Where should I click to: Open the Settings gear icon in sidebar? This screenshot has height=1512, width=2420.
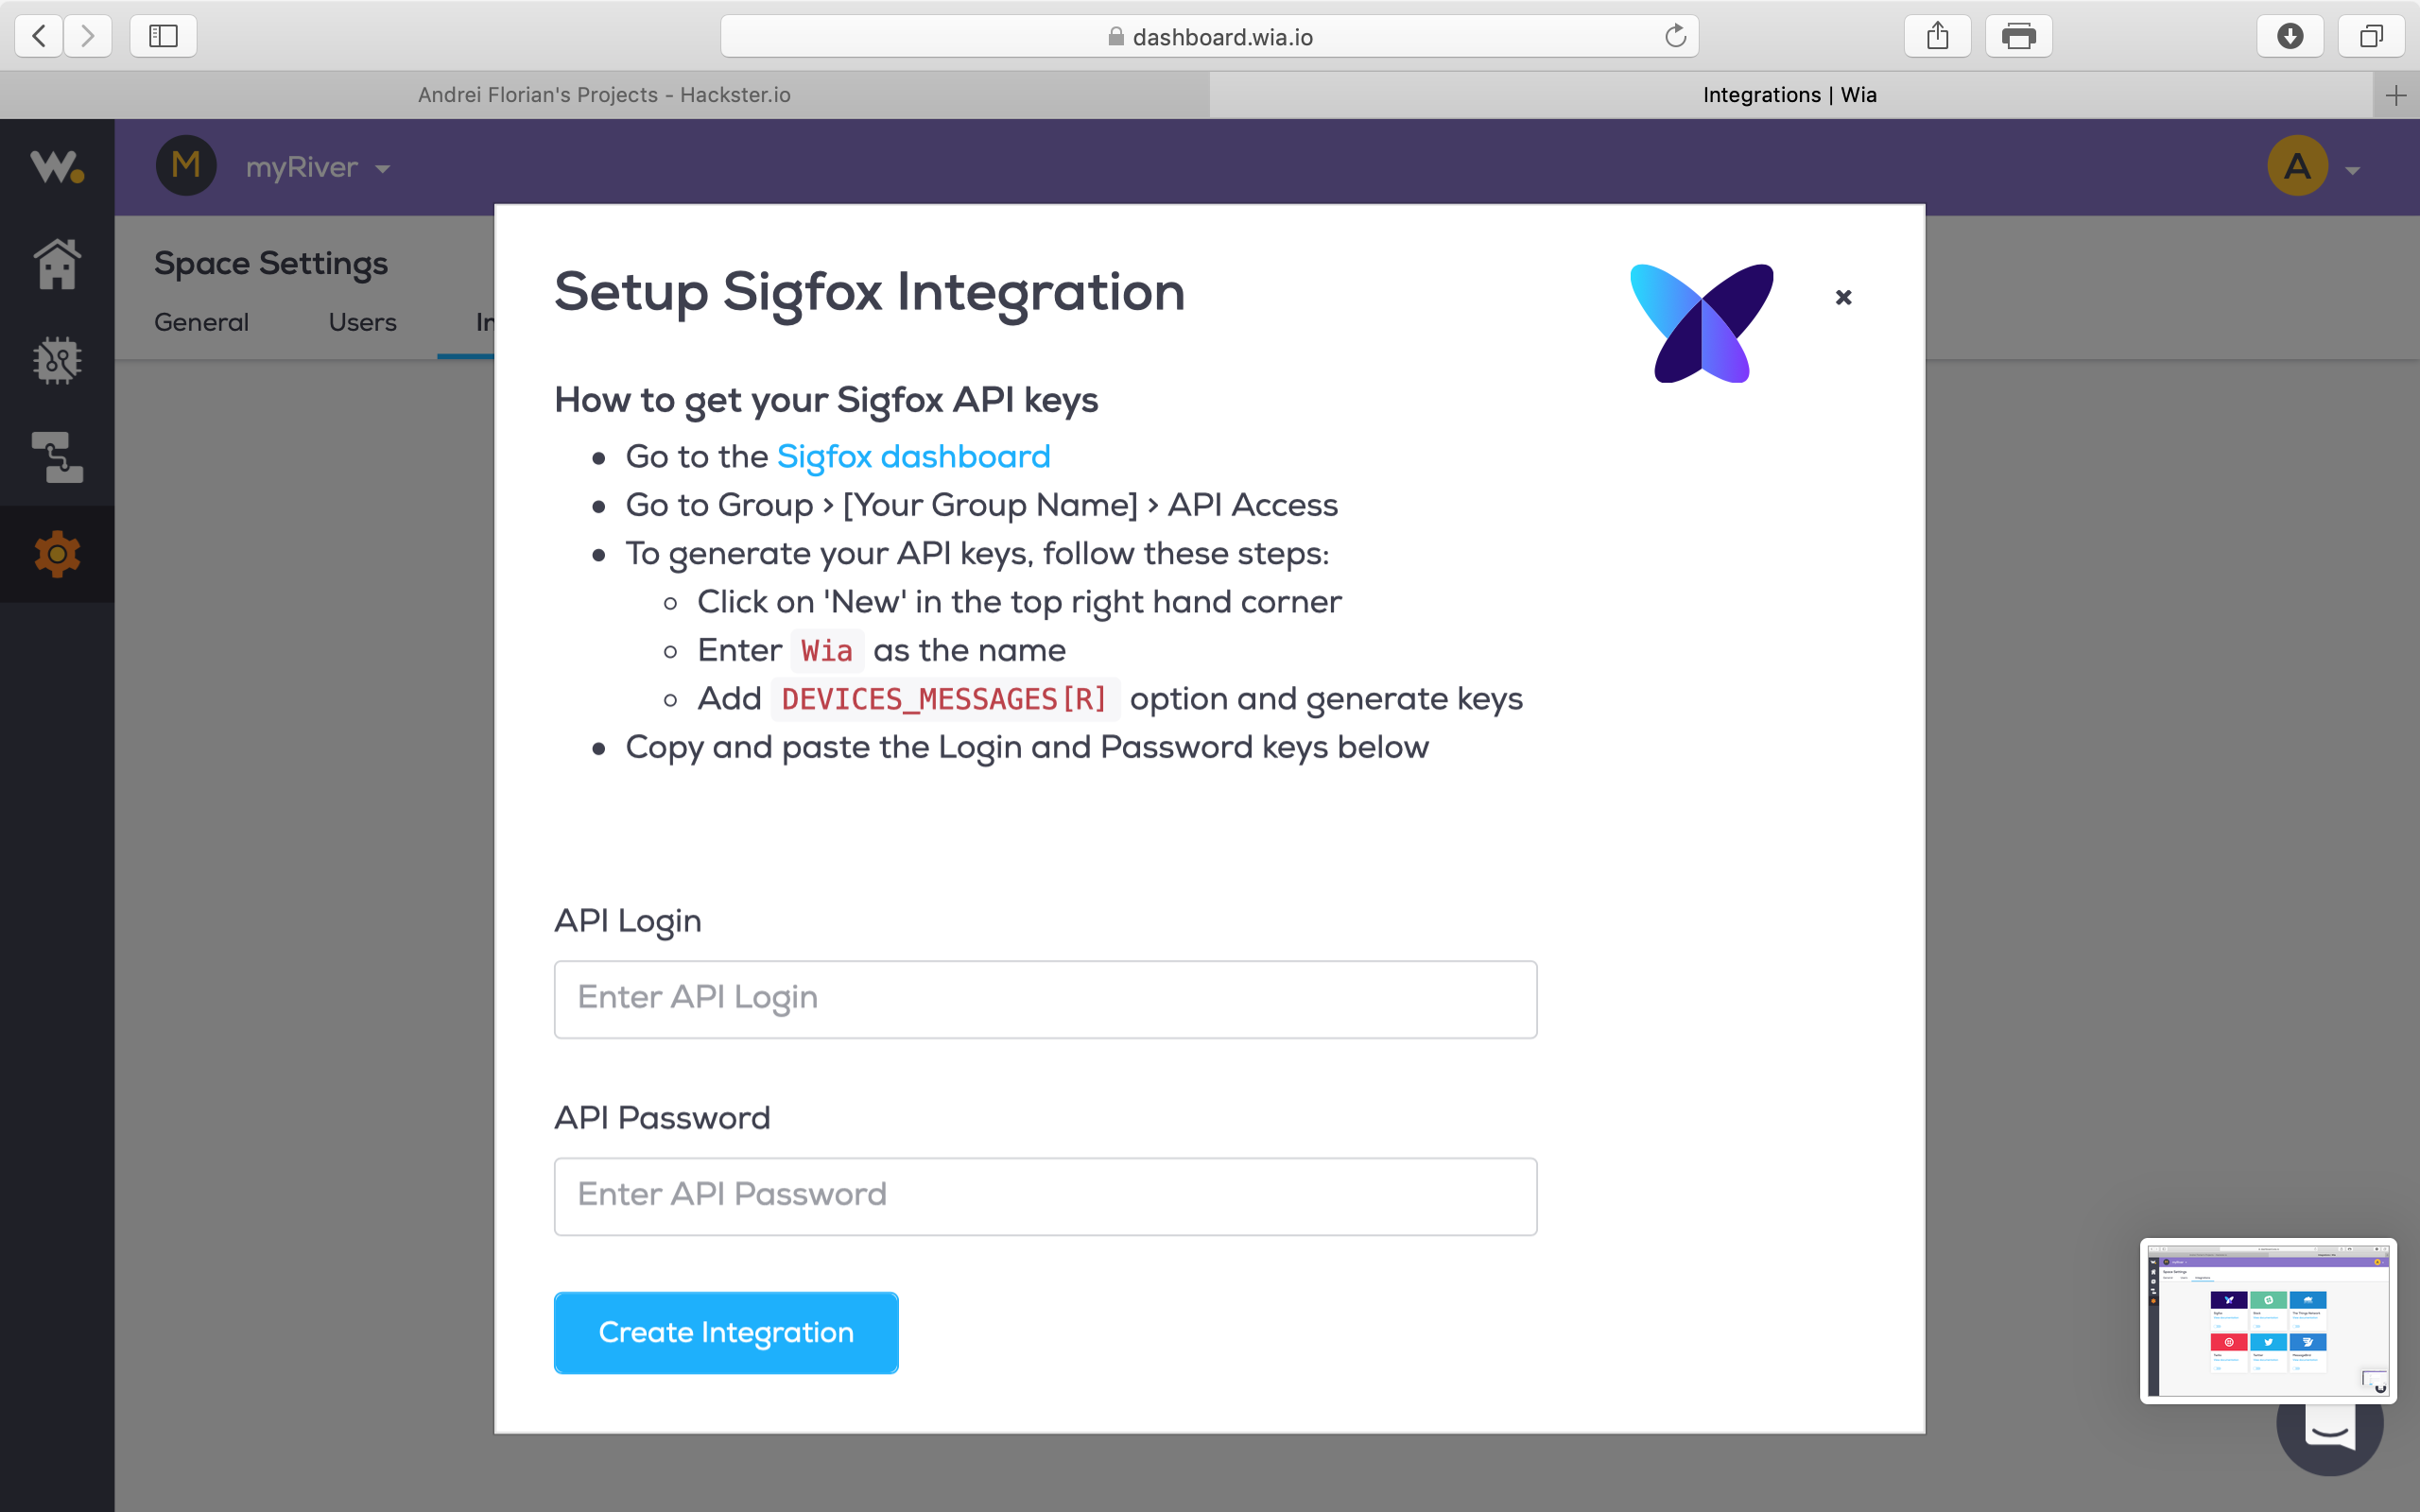pos(57,554)
